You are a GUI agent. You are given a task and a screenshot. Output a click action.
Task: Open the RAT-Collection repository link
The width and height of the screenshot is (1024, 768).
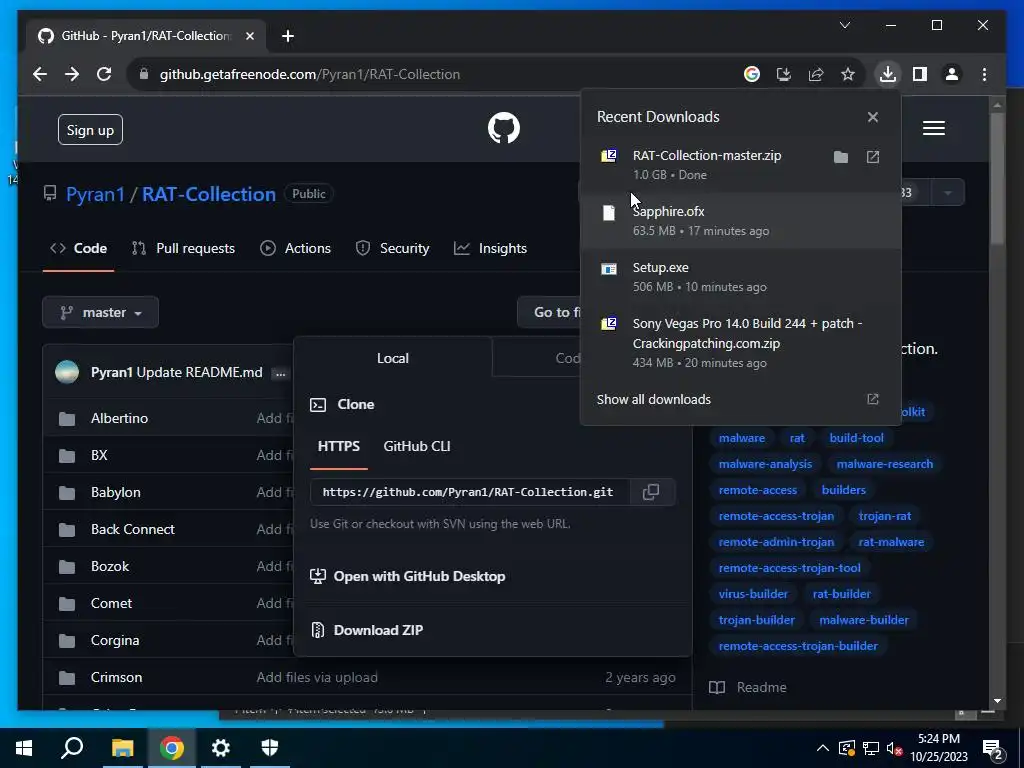click(209, 194)
